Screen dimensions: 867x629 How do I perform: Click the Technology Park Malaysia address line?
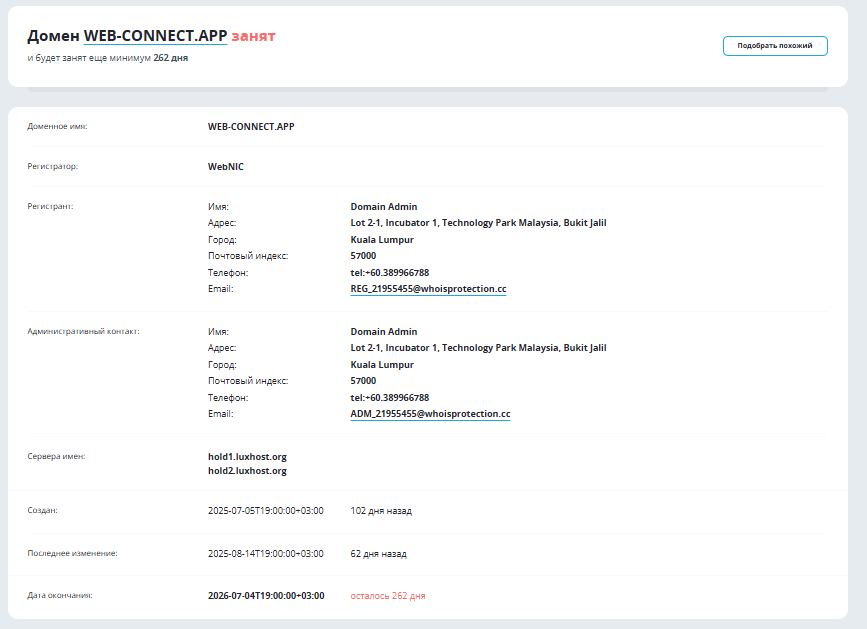[478, 223]
